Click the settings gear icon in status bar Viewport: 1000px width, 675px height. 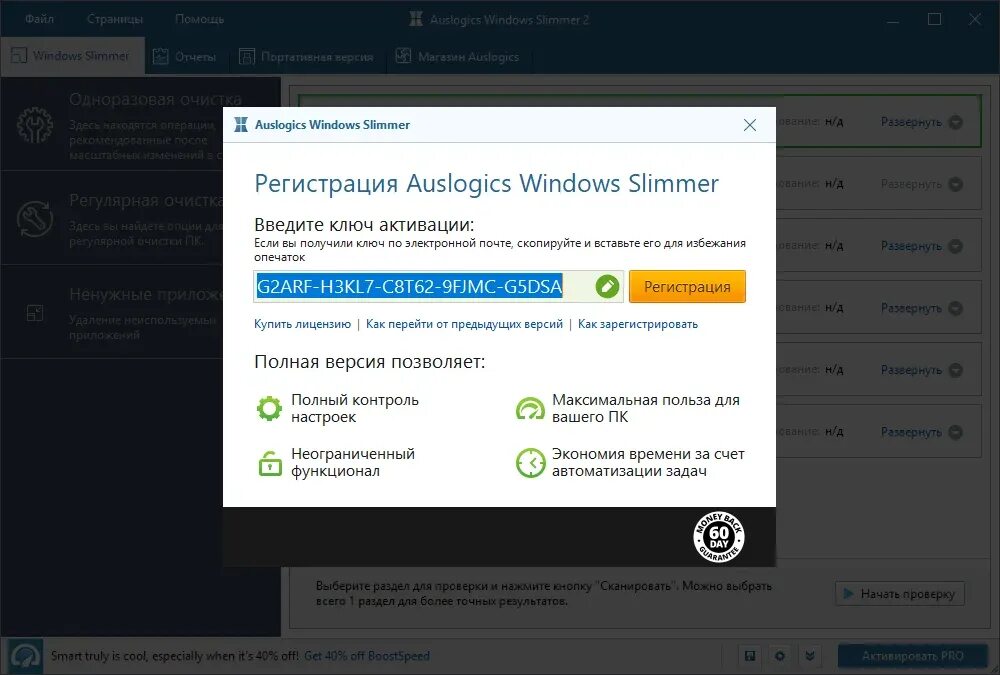(x=780, y=656)
